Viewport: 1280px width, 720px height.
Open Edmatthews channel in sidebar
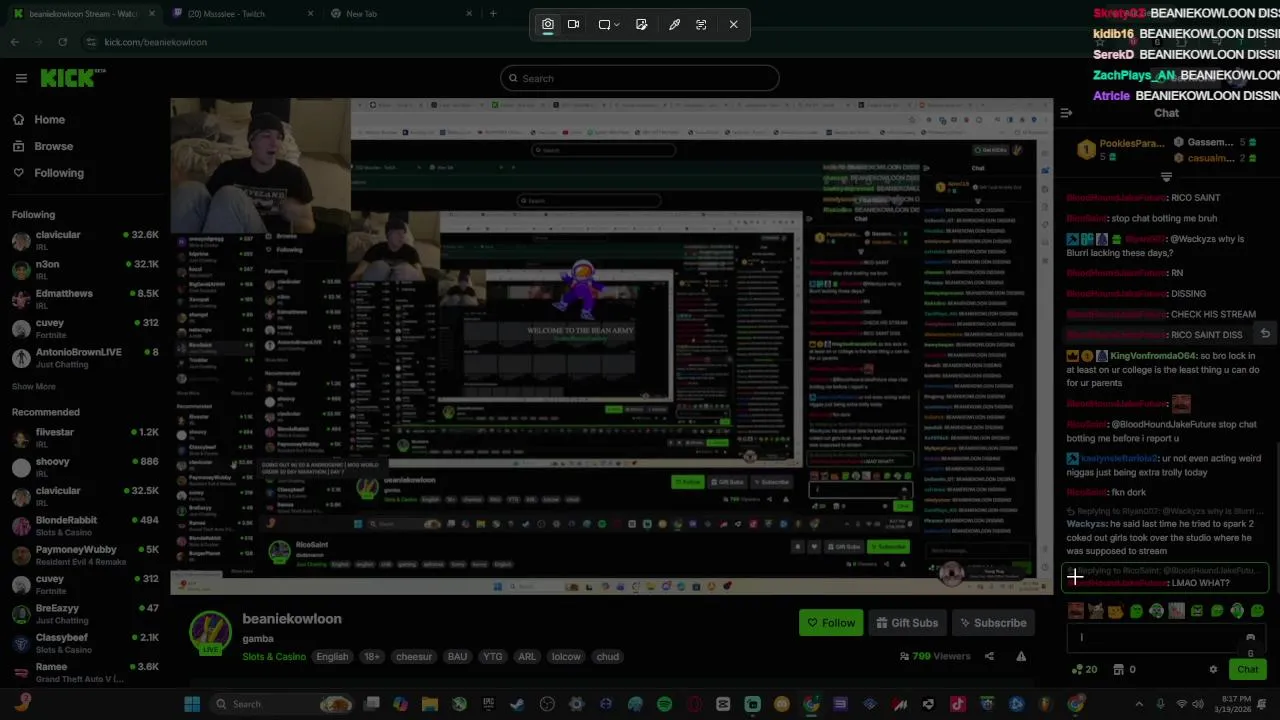pos(85,299)
